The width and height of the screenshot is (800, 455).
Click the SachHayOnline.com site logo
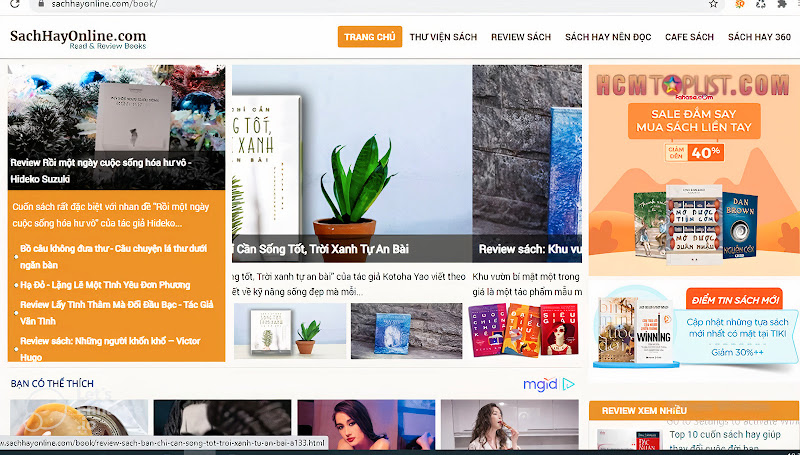pos(78,39)
